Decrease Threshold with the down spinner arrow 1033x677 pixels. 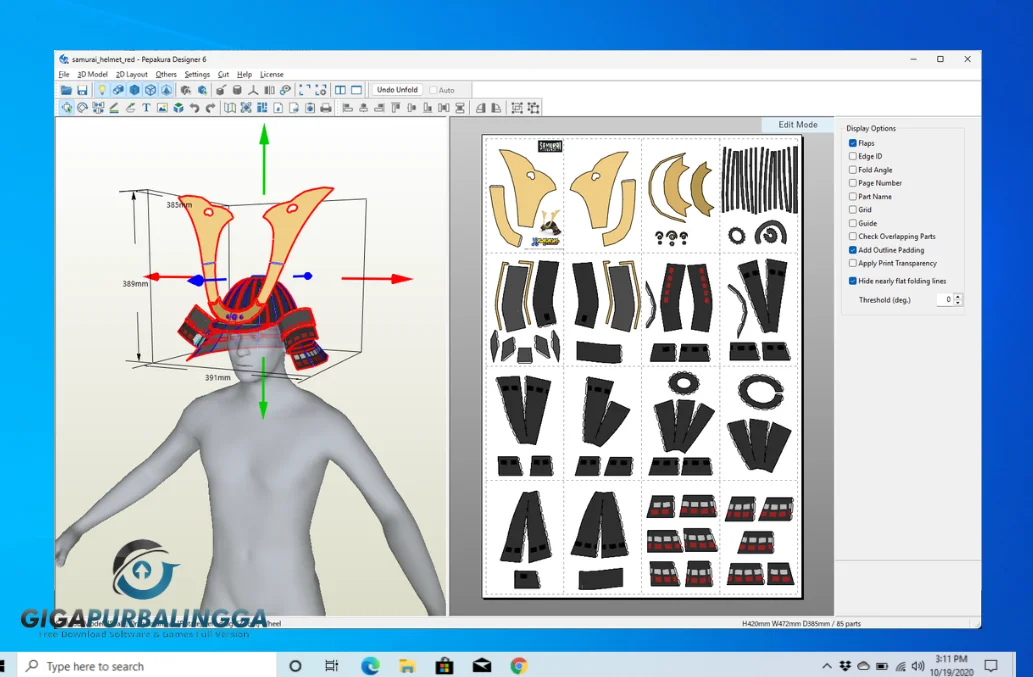(958, 303)
